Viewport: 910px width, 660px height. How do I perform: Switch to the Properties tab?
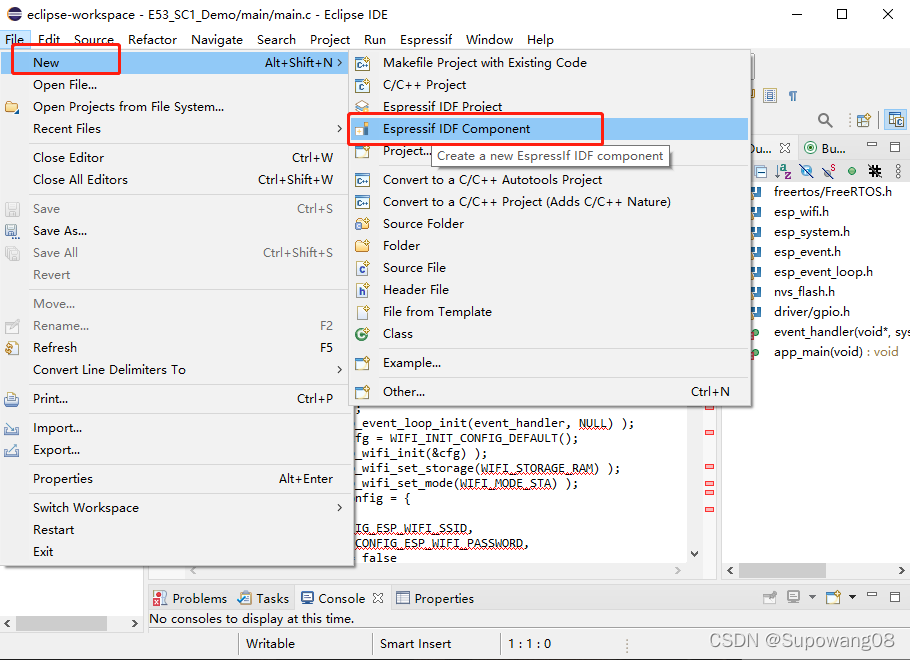pyautogui.click(x=435, y=598)
